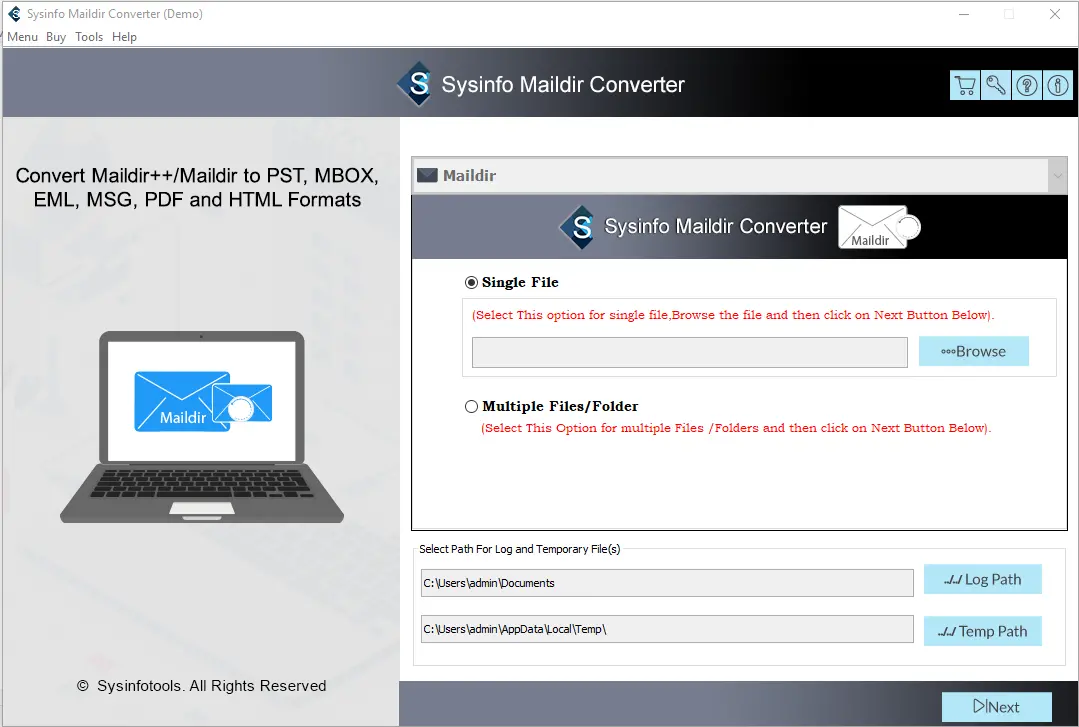Click the shopping cart buy icon
This screenshot has width=1079, height=727.
pos(965,85)
